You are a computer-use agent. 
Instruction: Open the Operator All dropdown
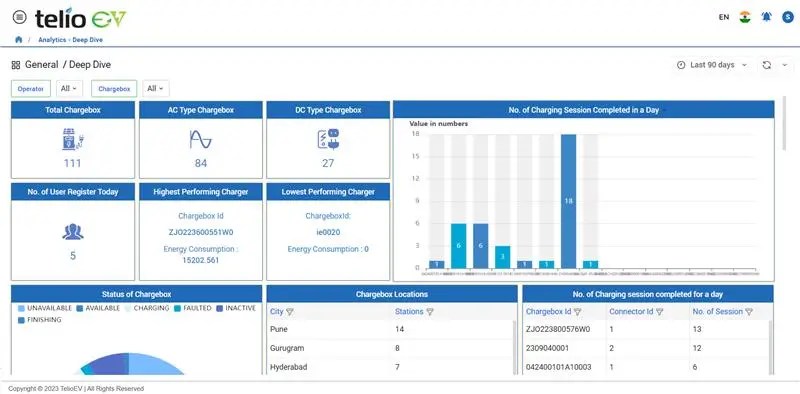[x=68, y=89]
